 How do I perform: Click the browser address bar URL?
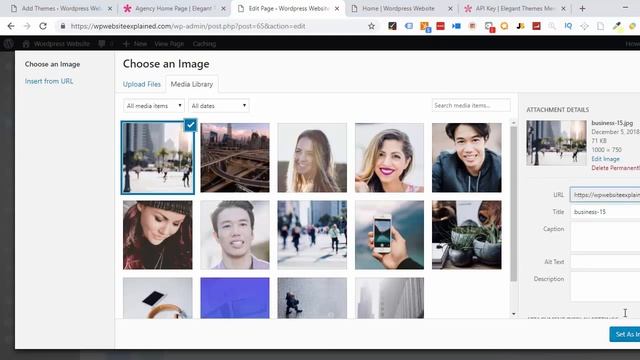tap(188, 26)
